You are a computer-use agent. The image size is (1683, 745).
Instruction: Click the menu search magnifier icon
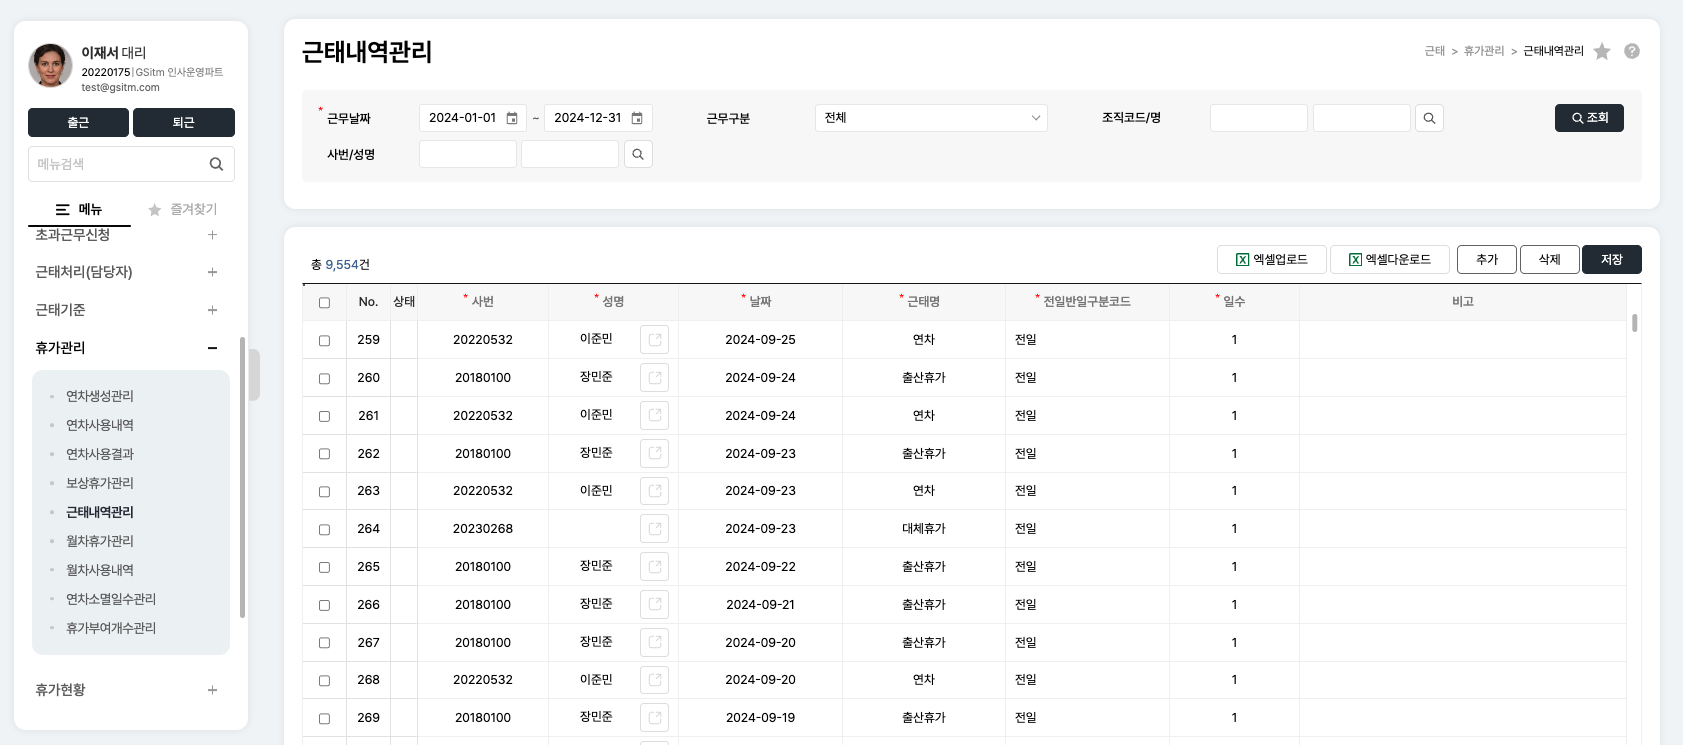point(216,164)
